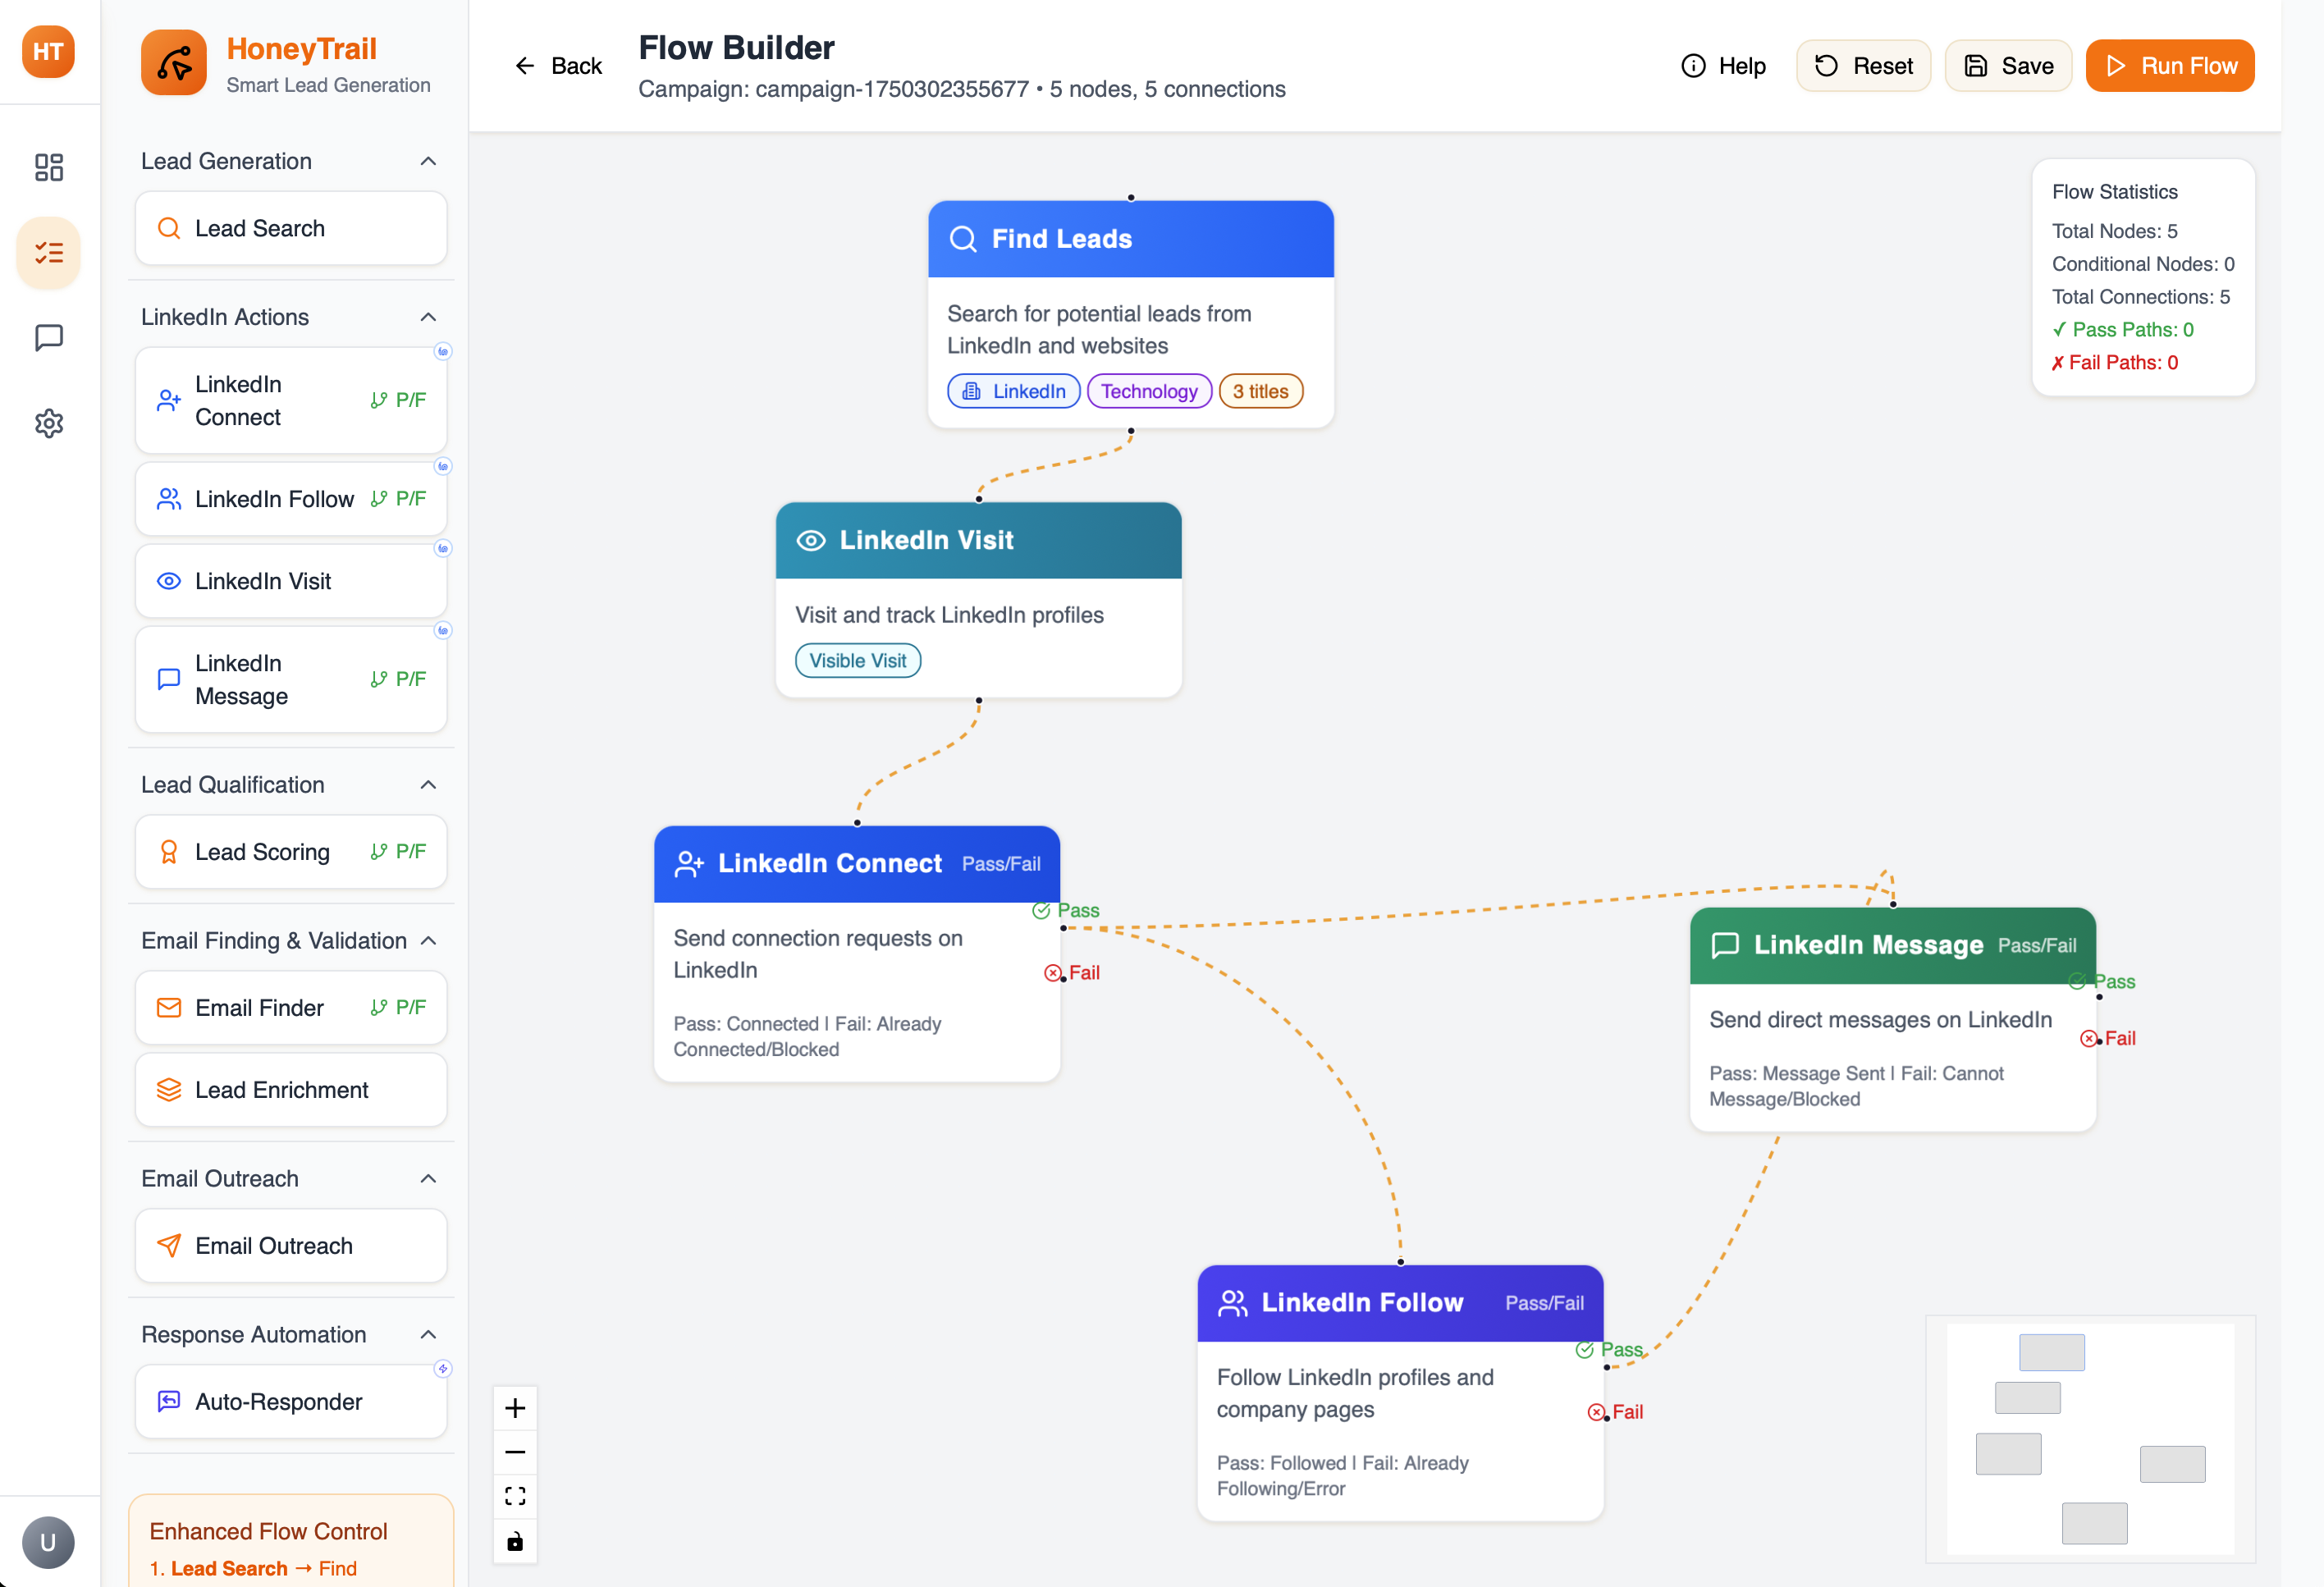The height and width of the screenshot is (1587, 2324).
Task: Select the checklist navigation icon
Action: click(48, 253)
